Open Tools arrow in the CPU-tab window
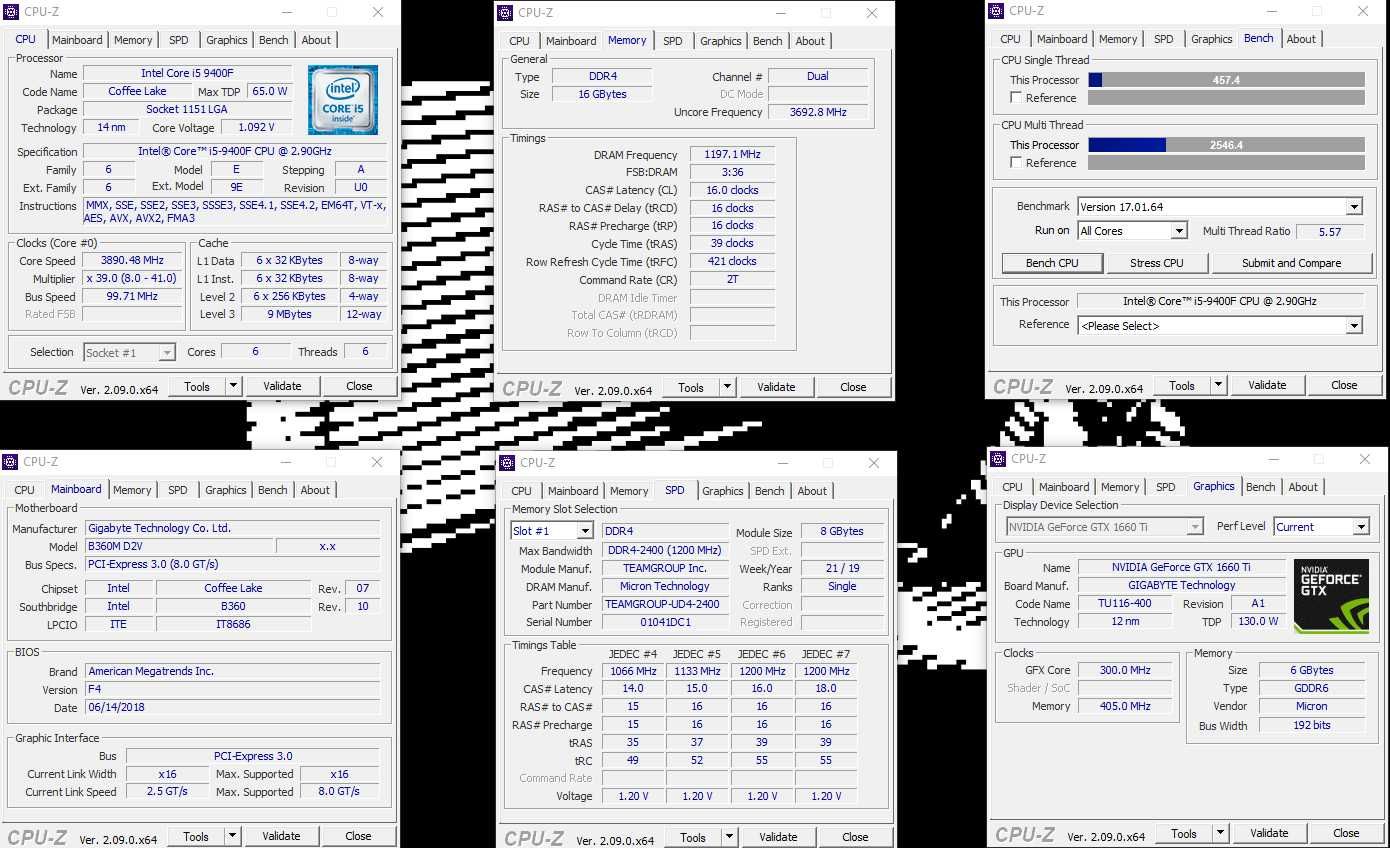 pyautogui.click(x=233, y=387)
